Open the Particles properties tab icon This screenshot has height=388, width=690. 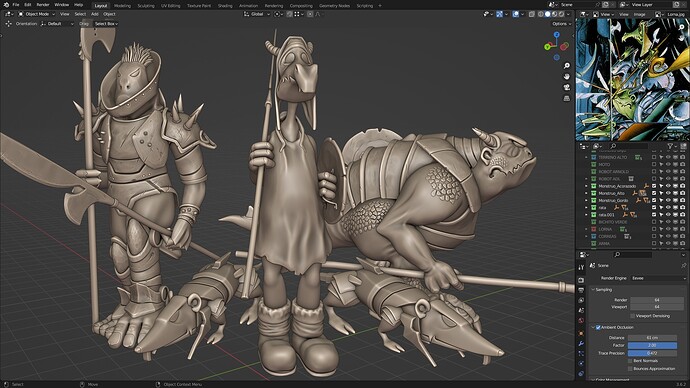pos(581,354)
